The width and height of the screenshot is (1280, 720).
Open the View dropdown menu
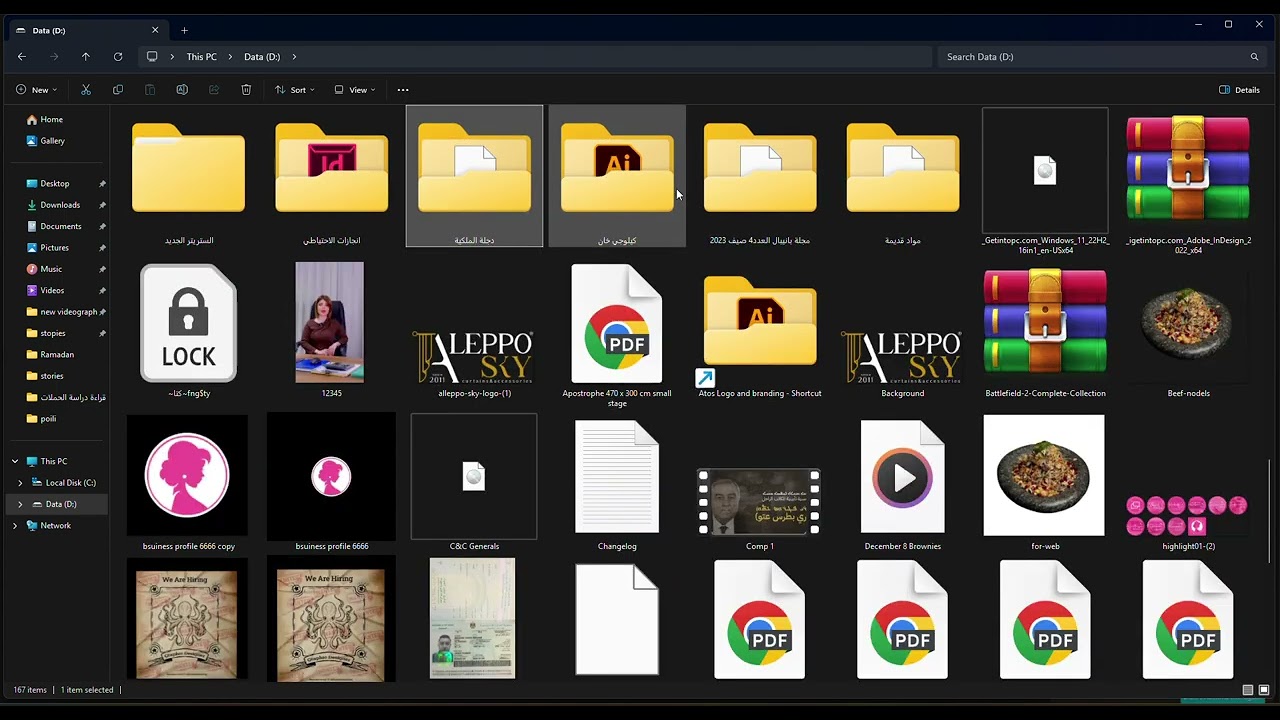click(355, 90)
